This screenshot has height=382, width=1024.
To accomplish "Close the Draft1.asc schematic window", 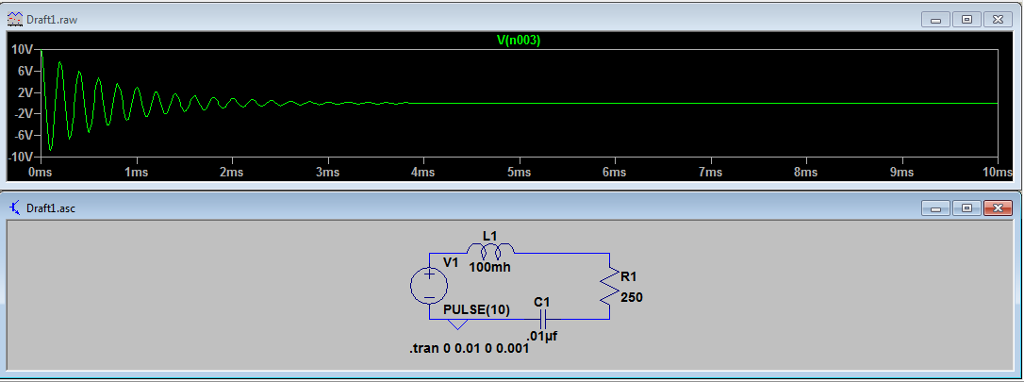I will [997, 208].
